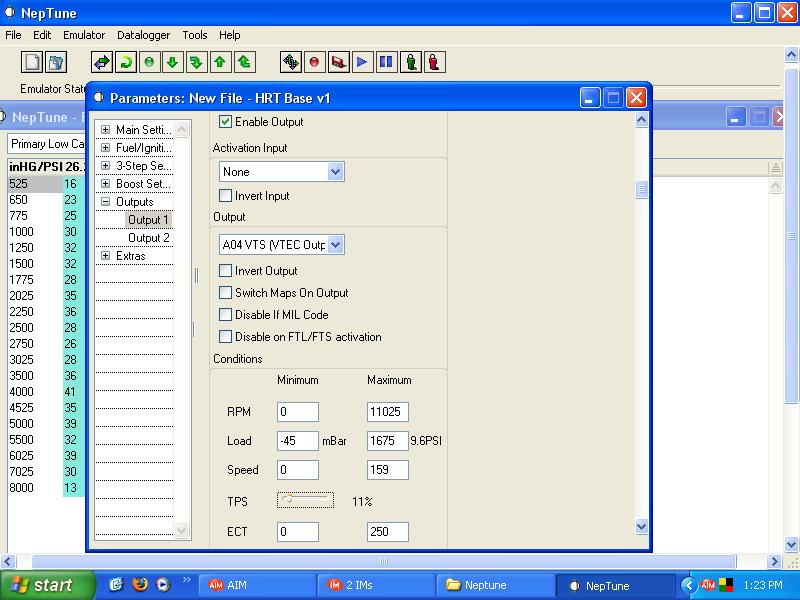
Task: Open the File menu
Action: 13,35
